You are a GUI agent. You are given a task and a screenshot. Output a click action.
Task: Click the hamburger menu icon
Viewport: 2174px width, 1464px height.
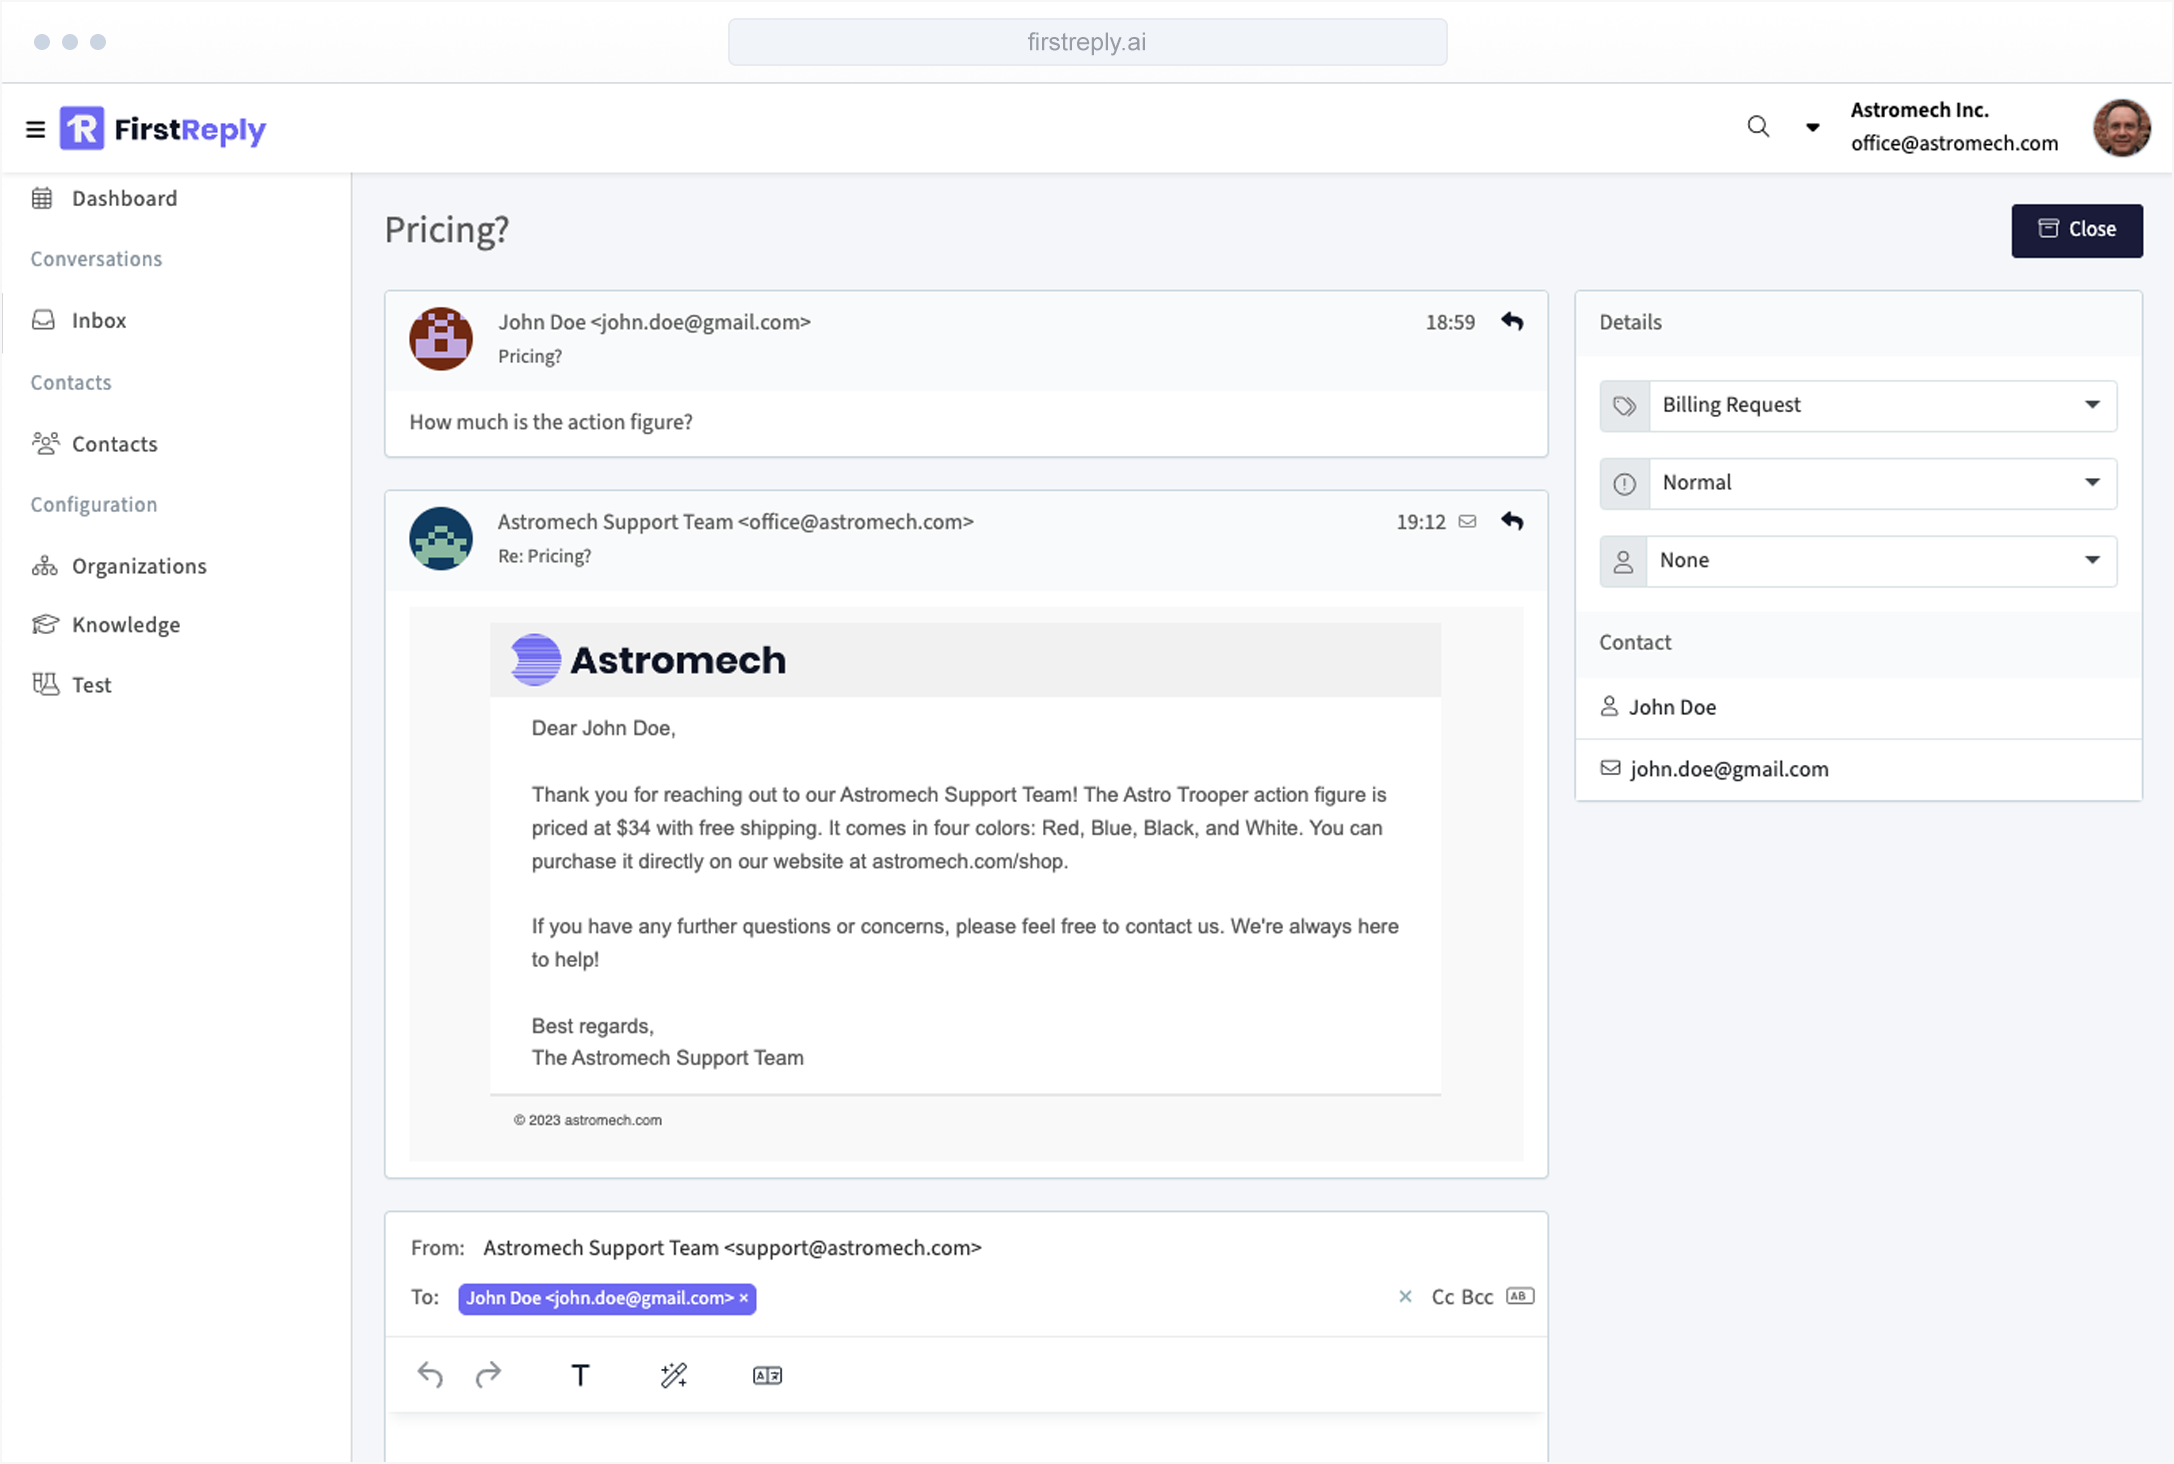point(35,130)
